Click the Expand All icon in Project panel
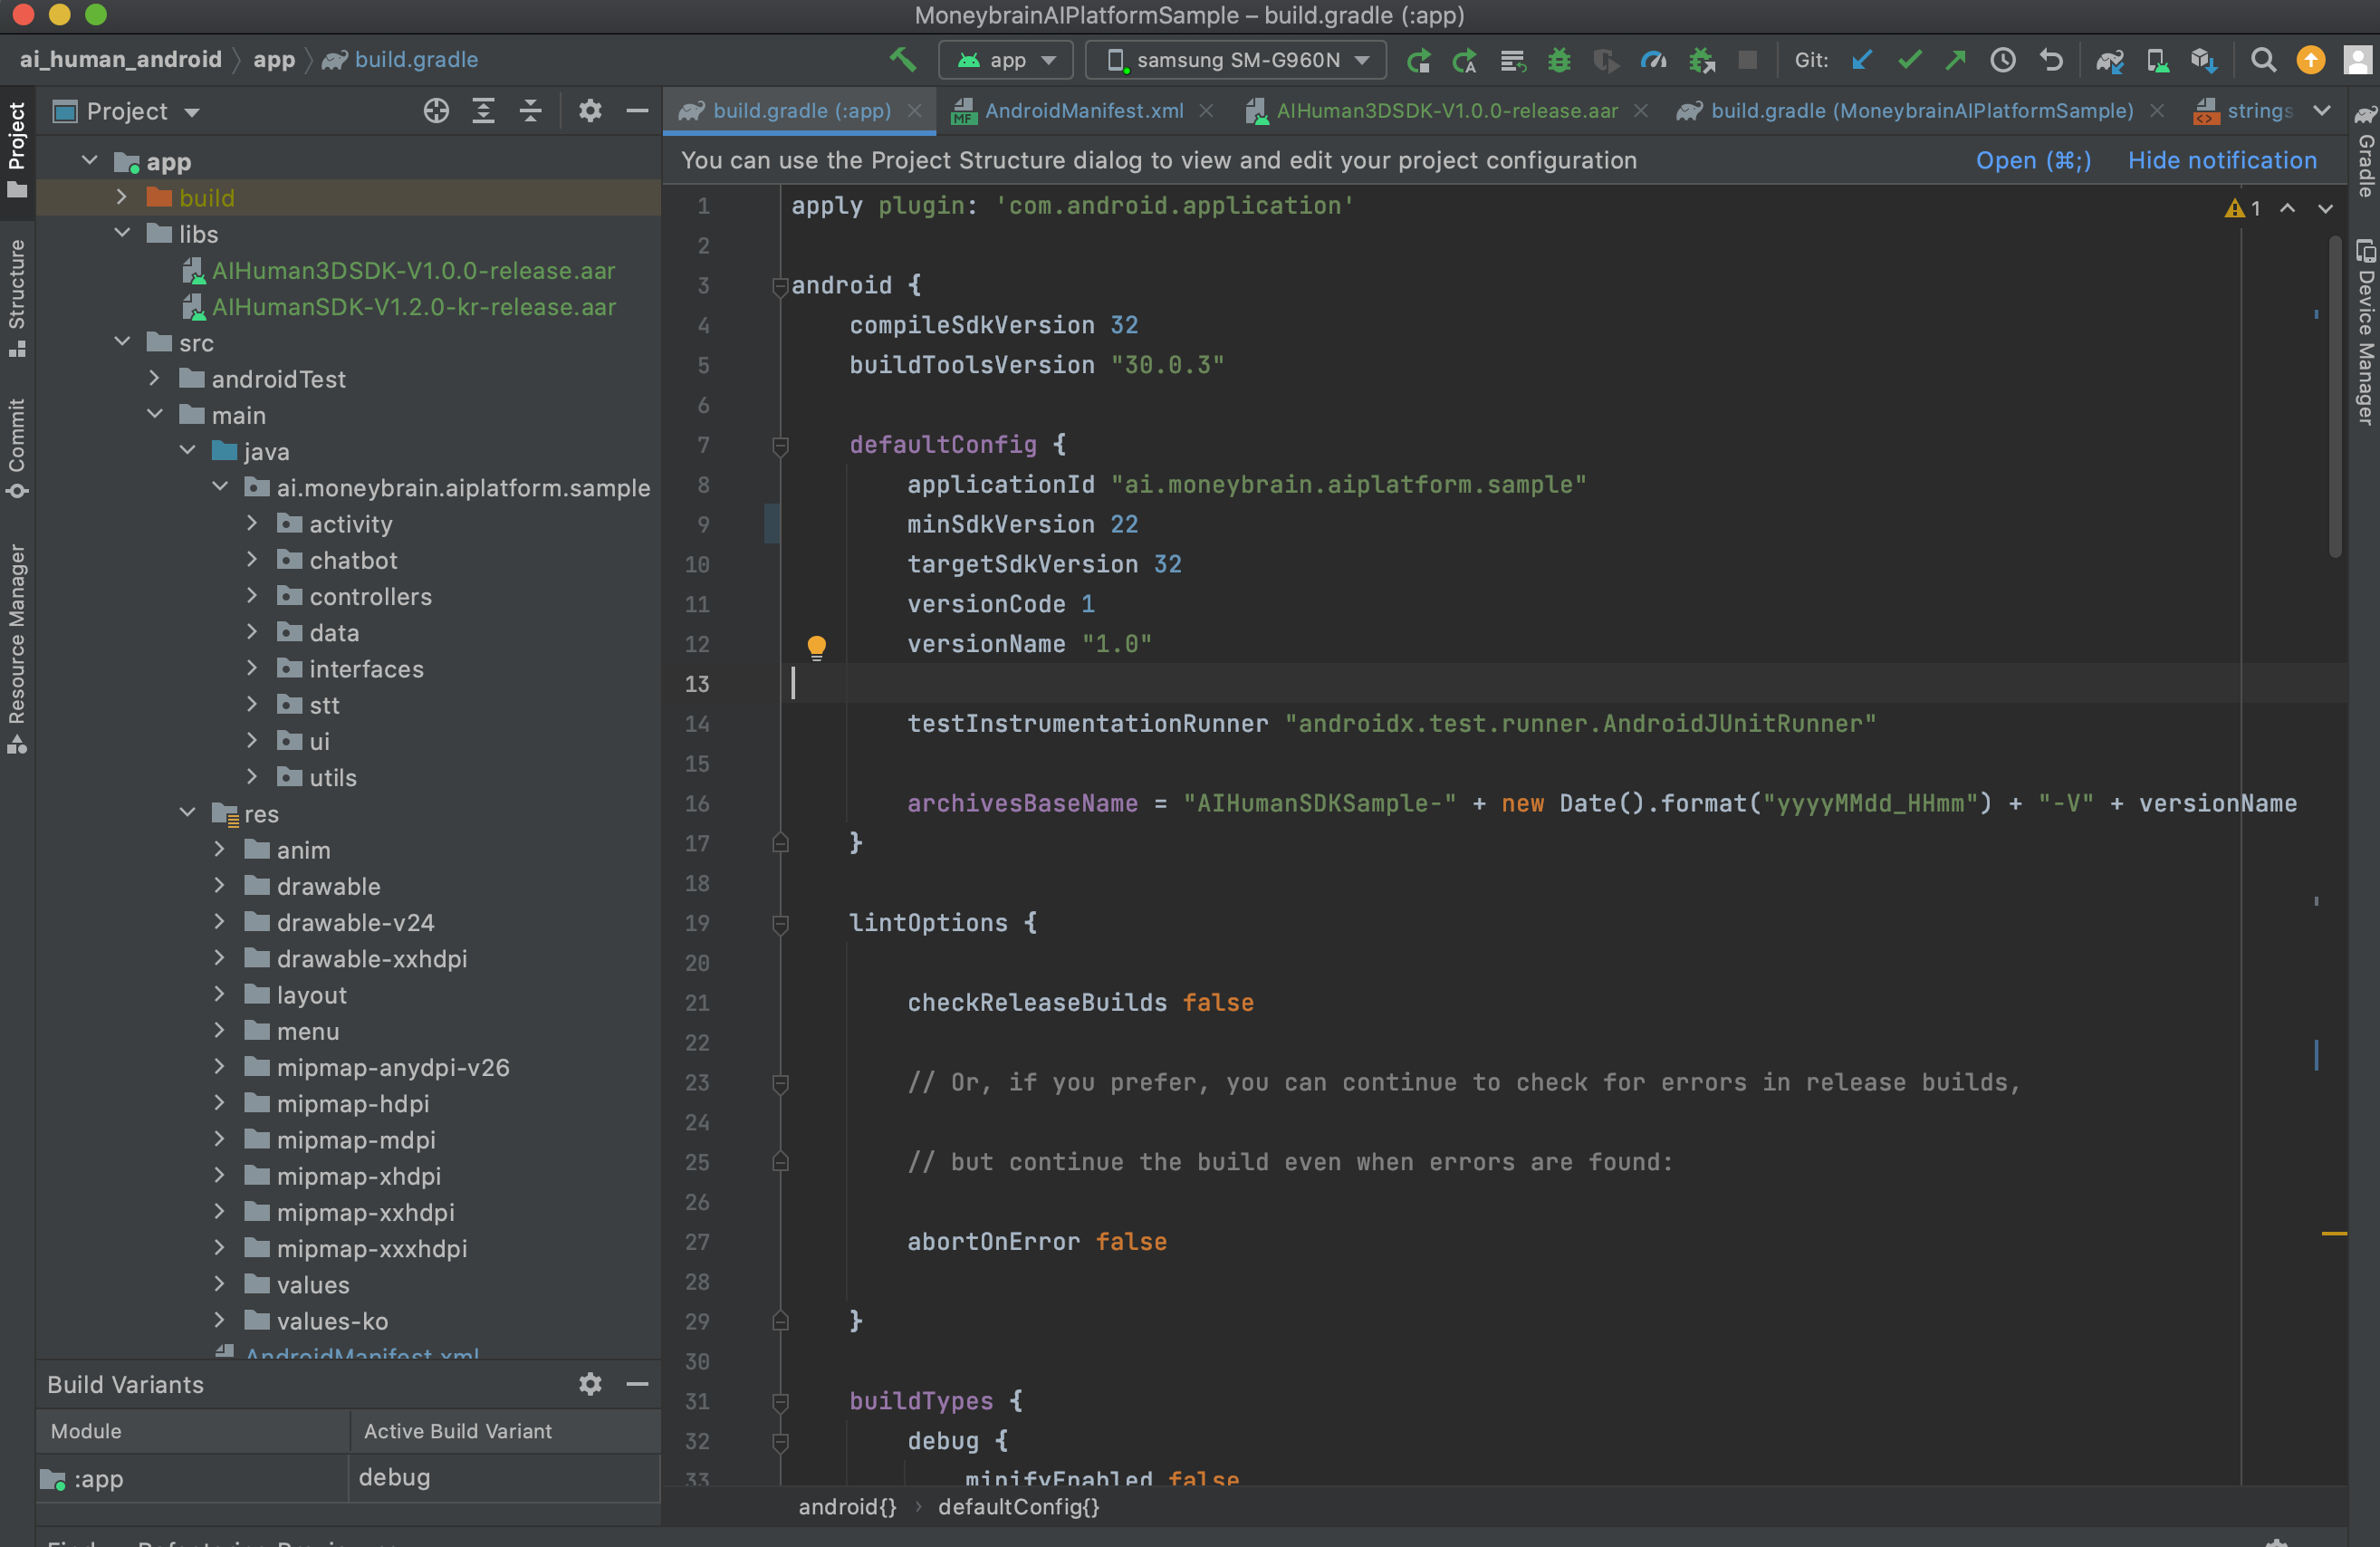The width and height of the screenshot is (2380, 1547). (483, 111)
